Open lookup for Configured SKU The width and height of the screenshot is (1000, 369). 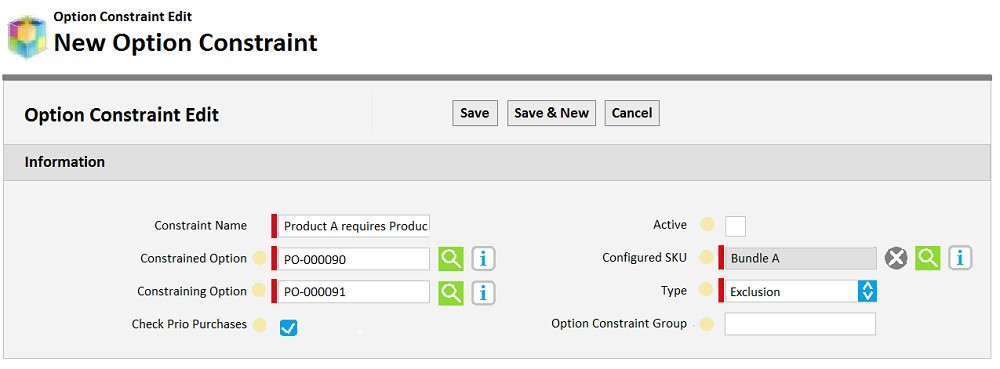coord(928,258)
